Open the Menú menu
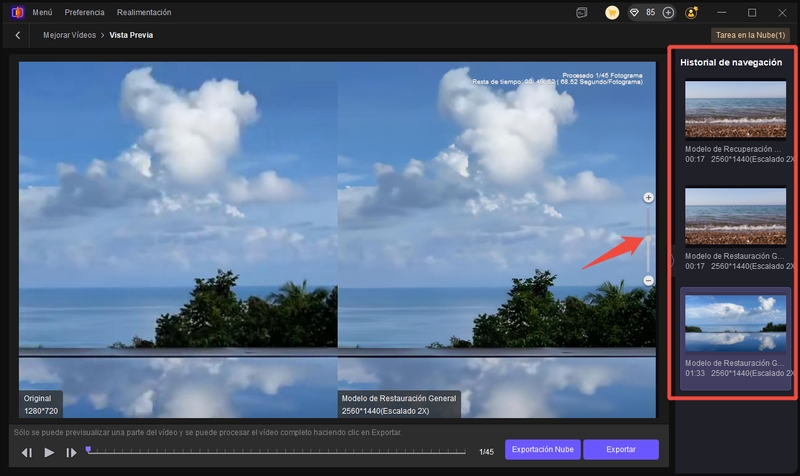 pyautogui.click(x=42, y=12)
